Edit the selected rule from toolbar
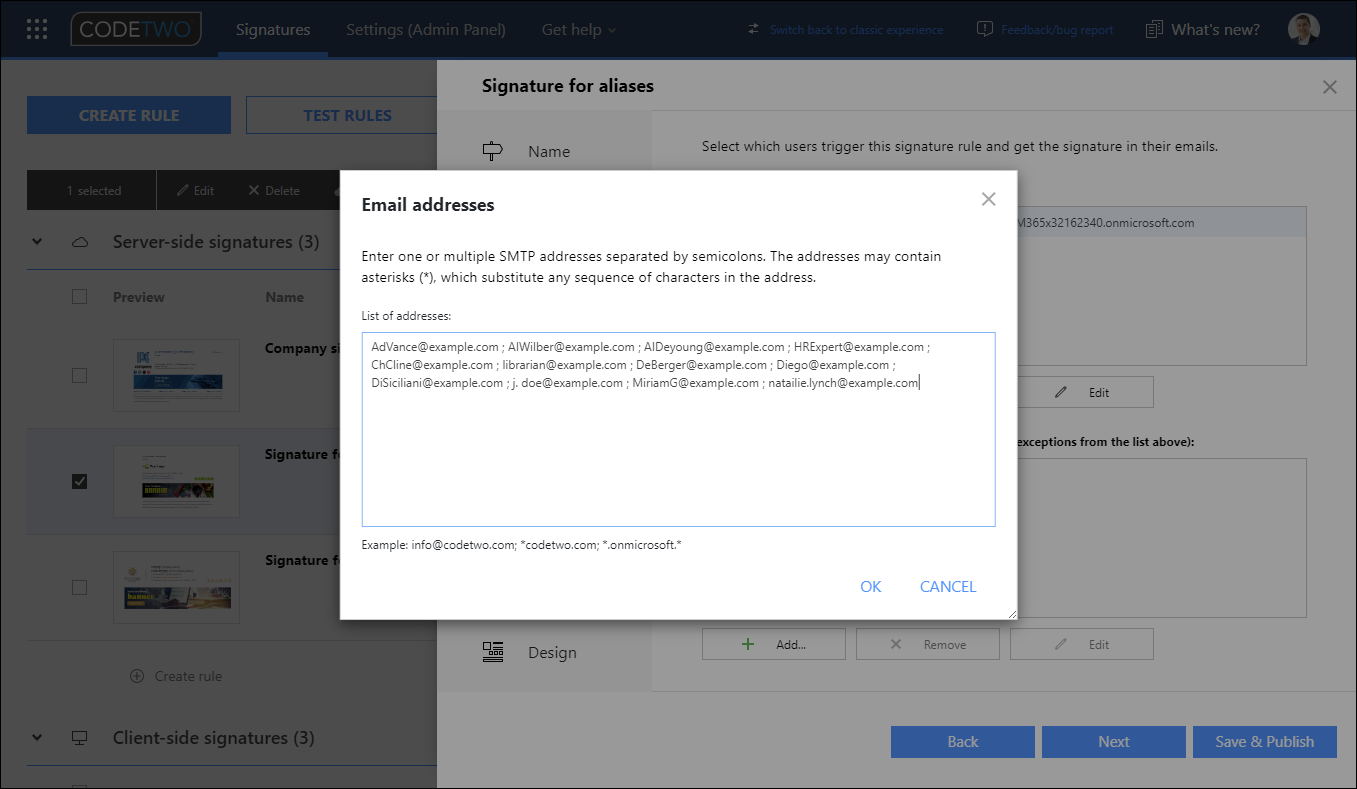The height and width of the screenshot is (789, 1357). pos(195,190)
